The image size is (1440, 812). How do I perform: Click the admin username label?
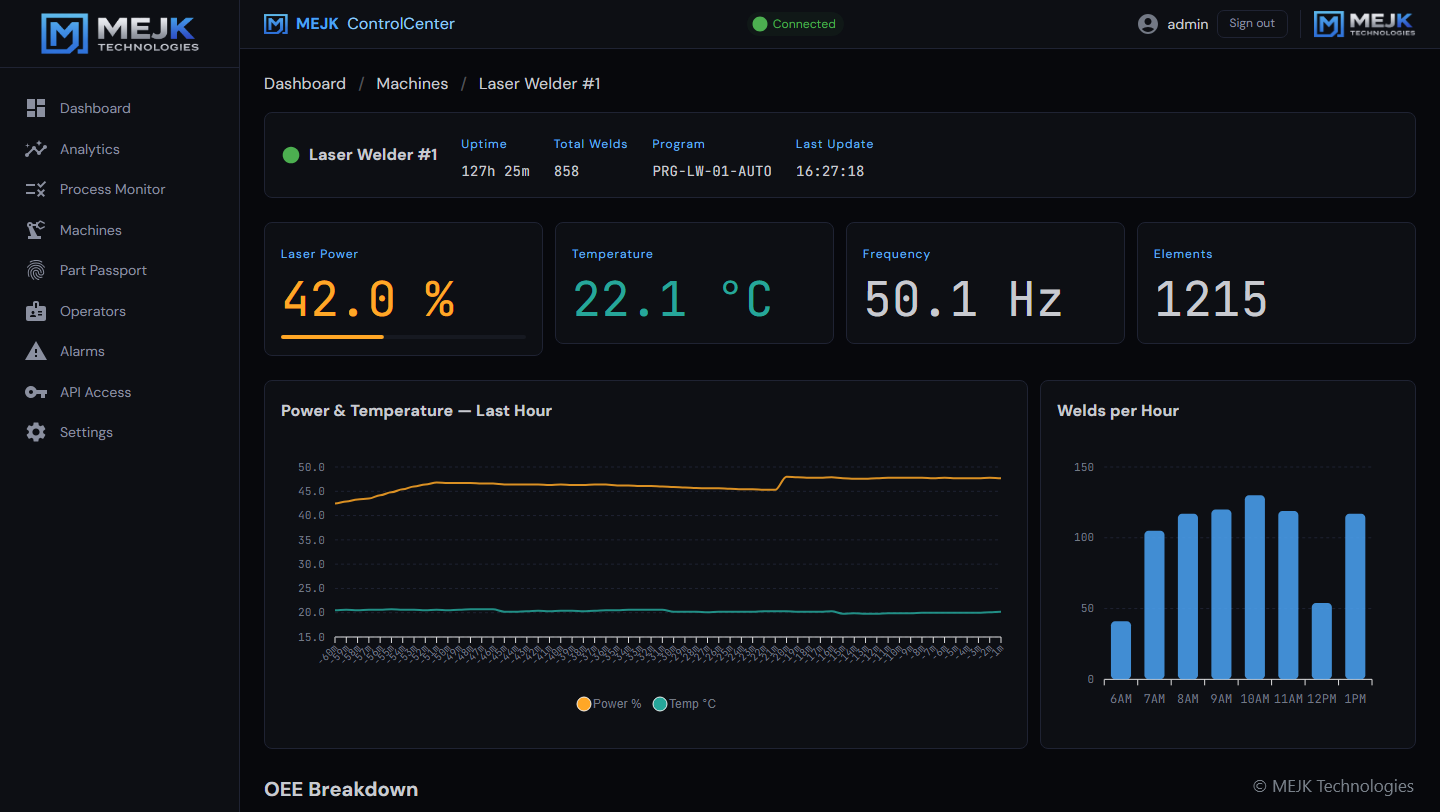[1188, 24]
